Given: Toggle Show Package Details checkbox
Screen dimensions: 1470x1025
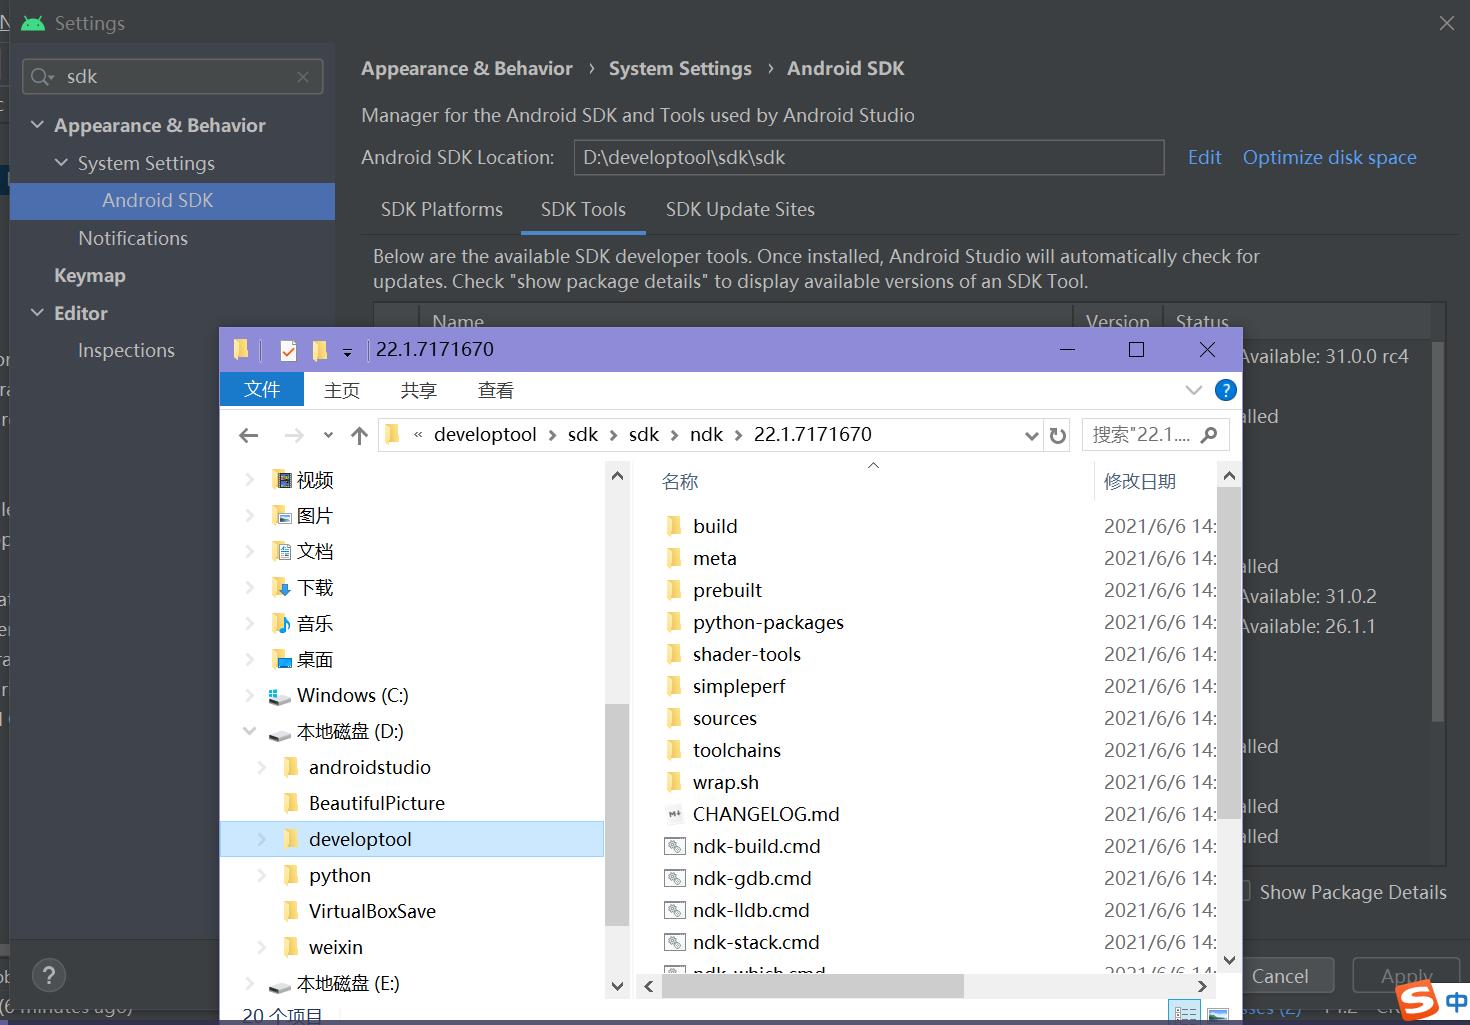Looking at the screenshot, I should [x=1246, y=891].
